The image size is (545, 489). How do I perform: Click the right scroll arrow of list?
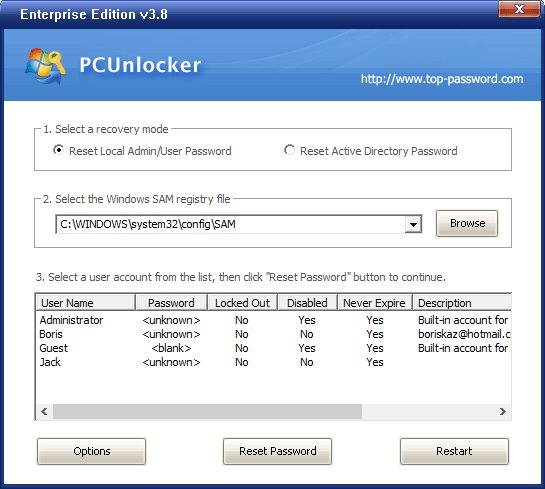(503, 411)
